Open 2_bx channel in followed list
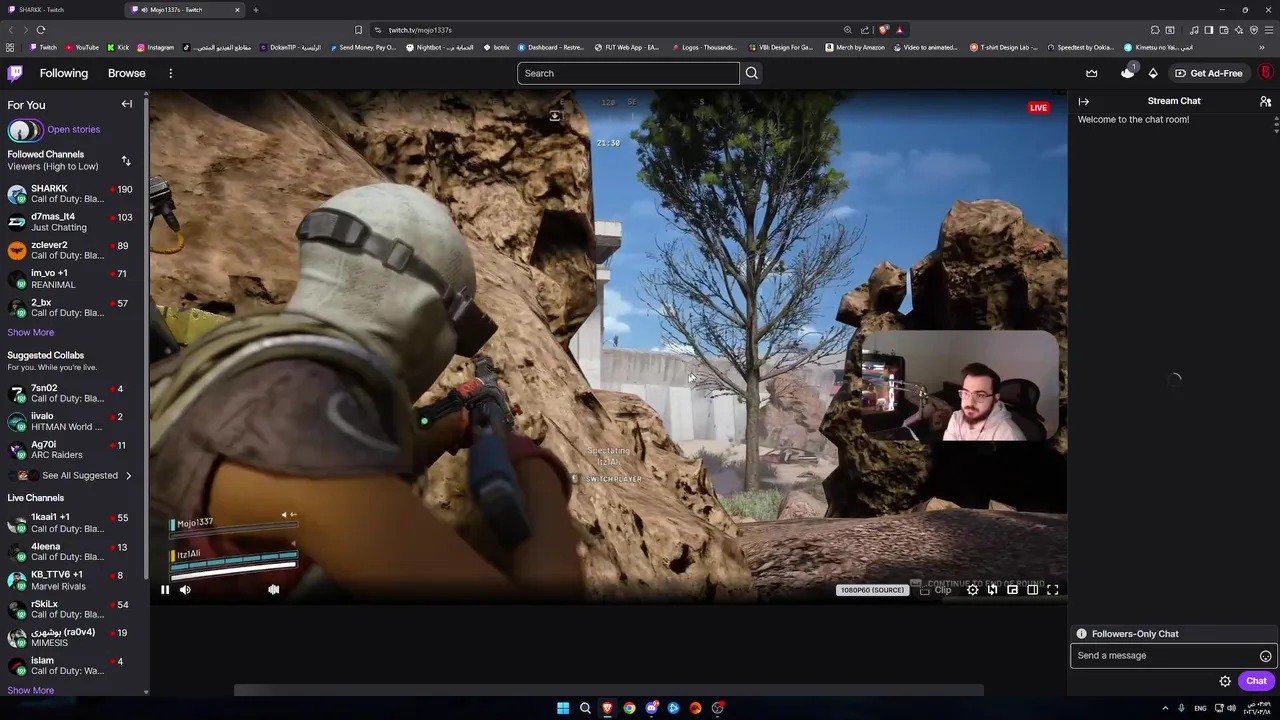 click(x=72, y=308)
